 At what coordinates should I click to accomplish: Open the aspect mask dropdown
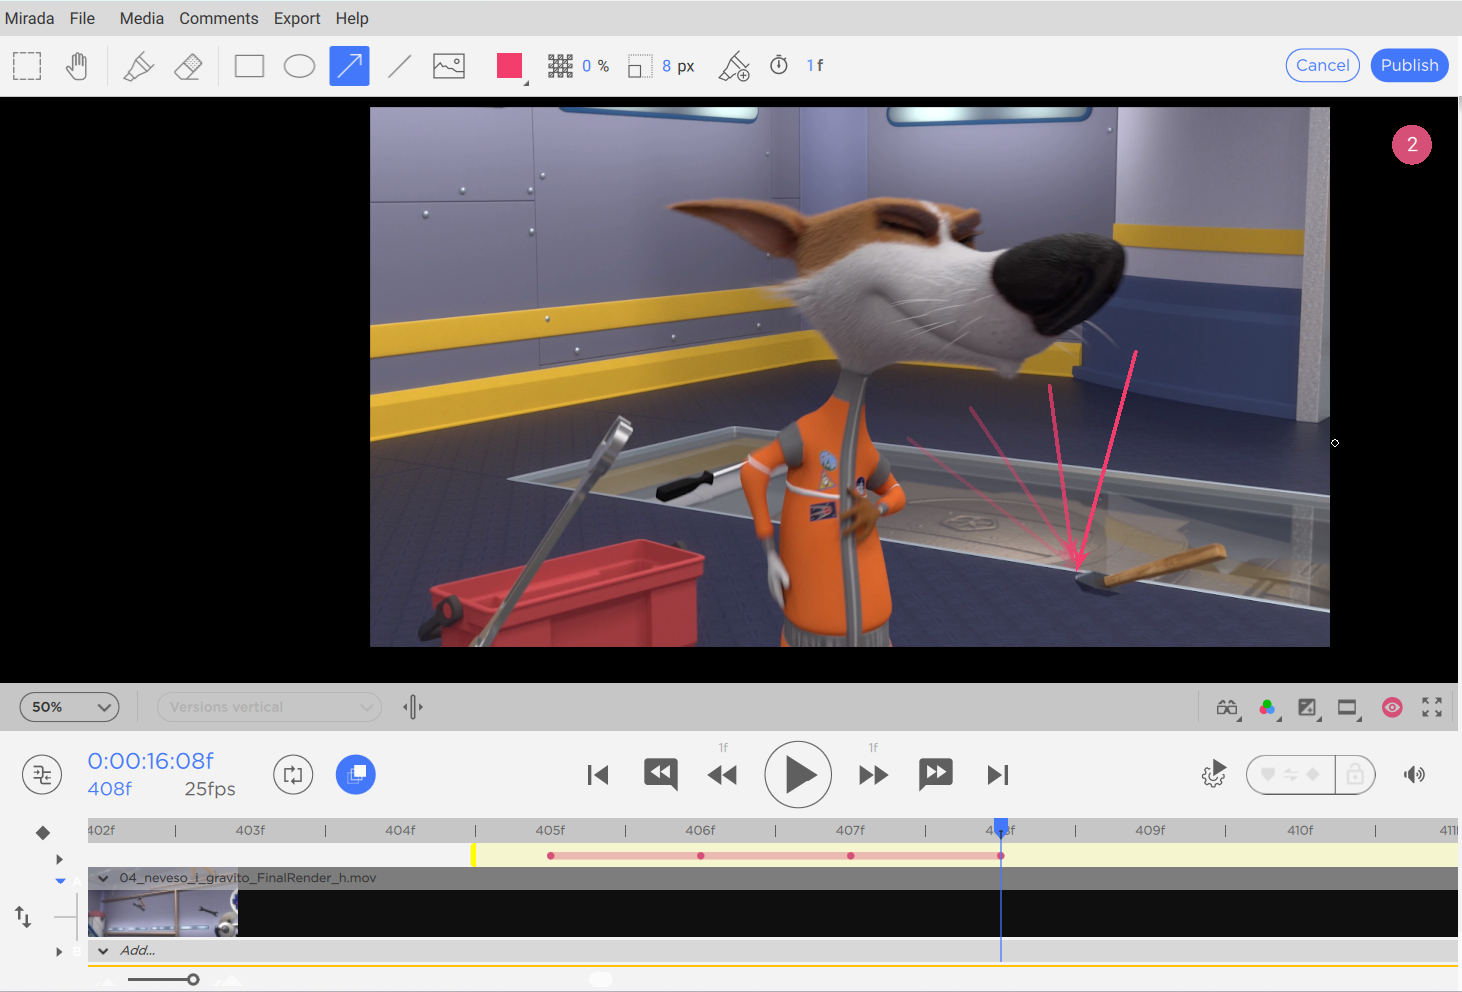(1348, 707)
